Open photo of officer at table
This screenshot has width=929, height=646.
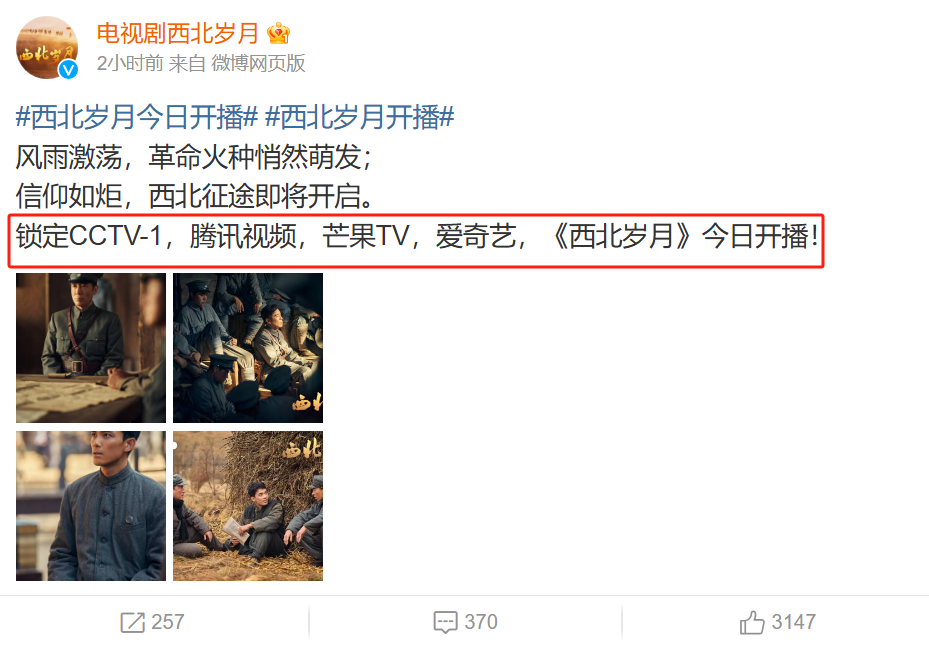point(91,348)
